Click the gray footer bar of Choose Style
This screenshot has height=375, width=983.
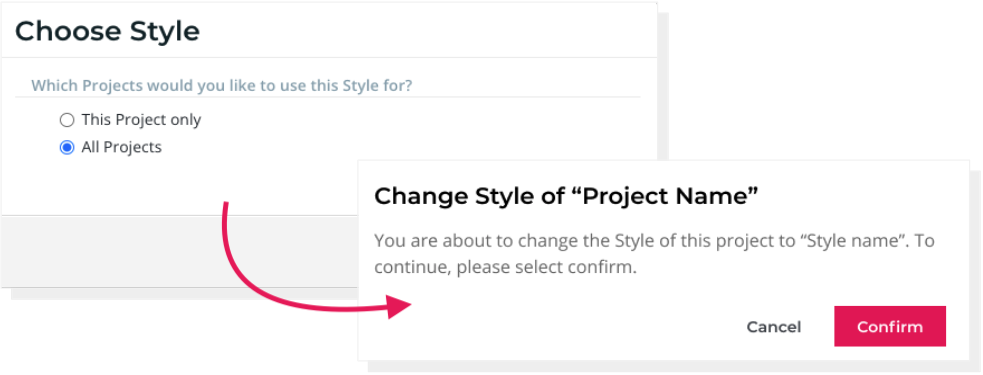pos(180,251)
